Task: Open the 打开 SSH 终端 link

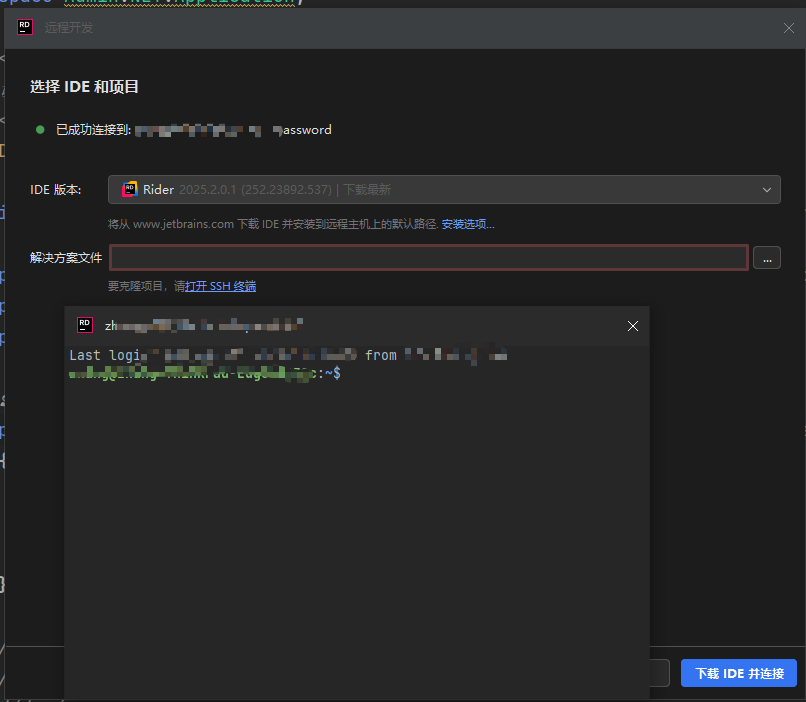Action: coord(220,286)
